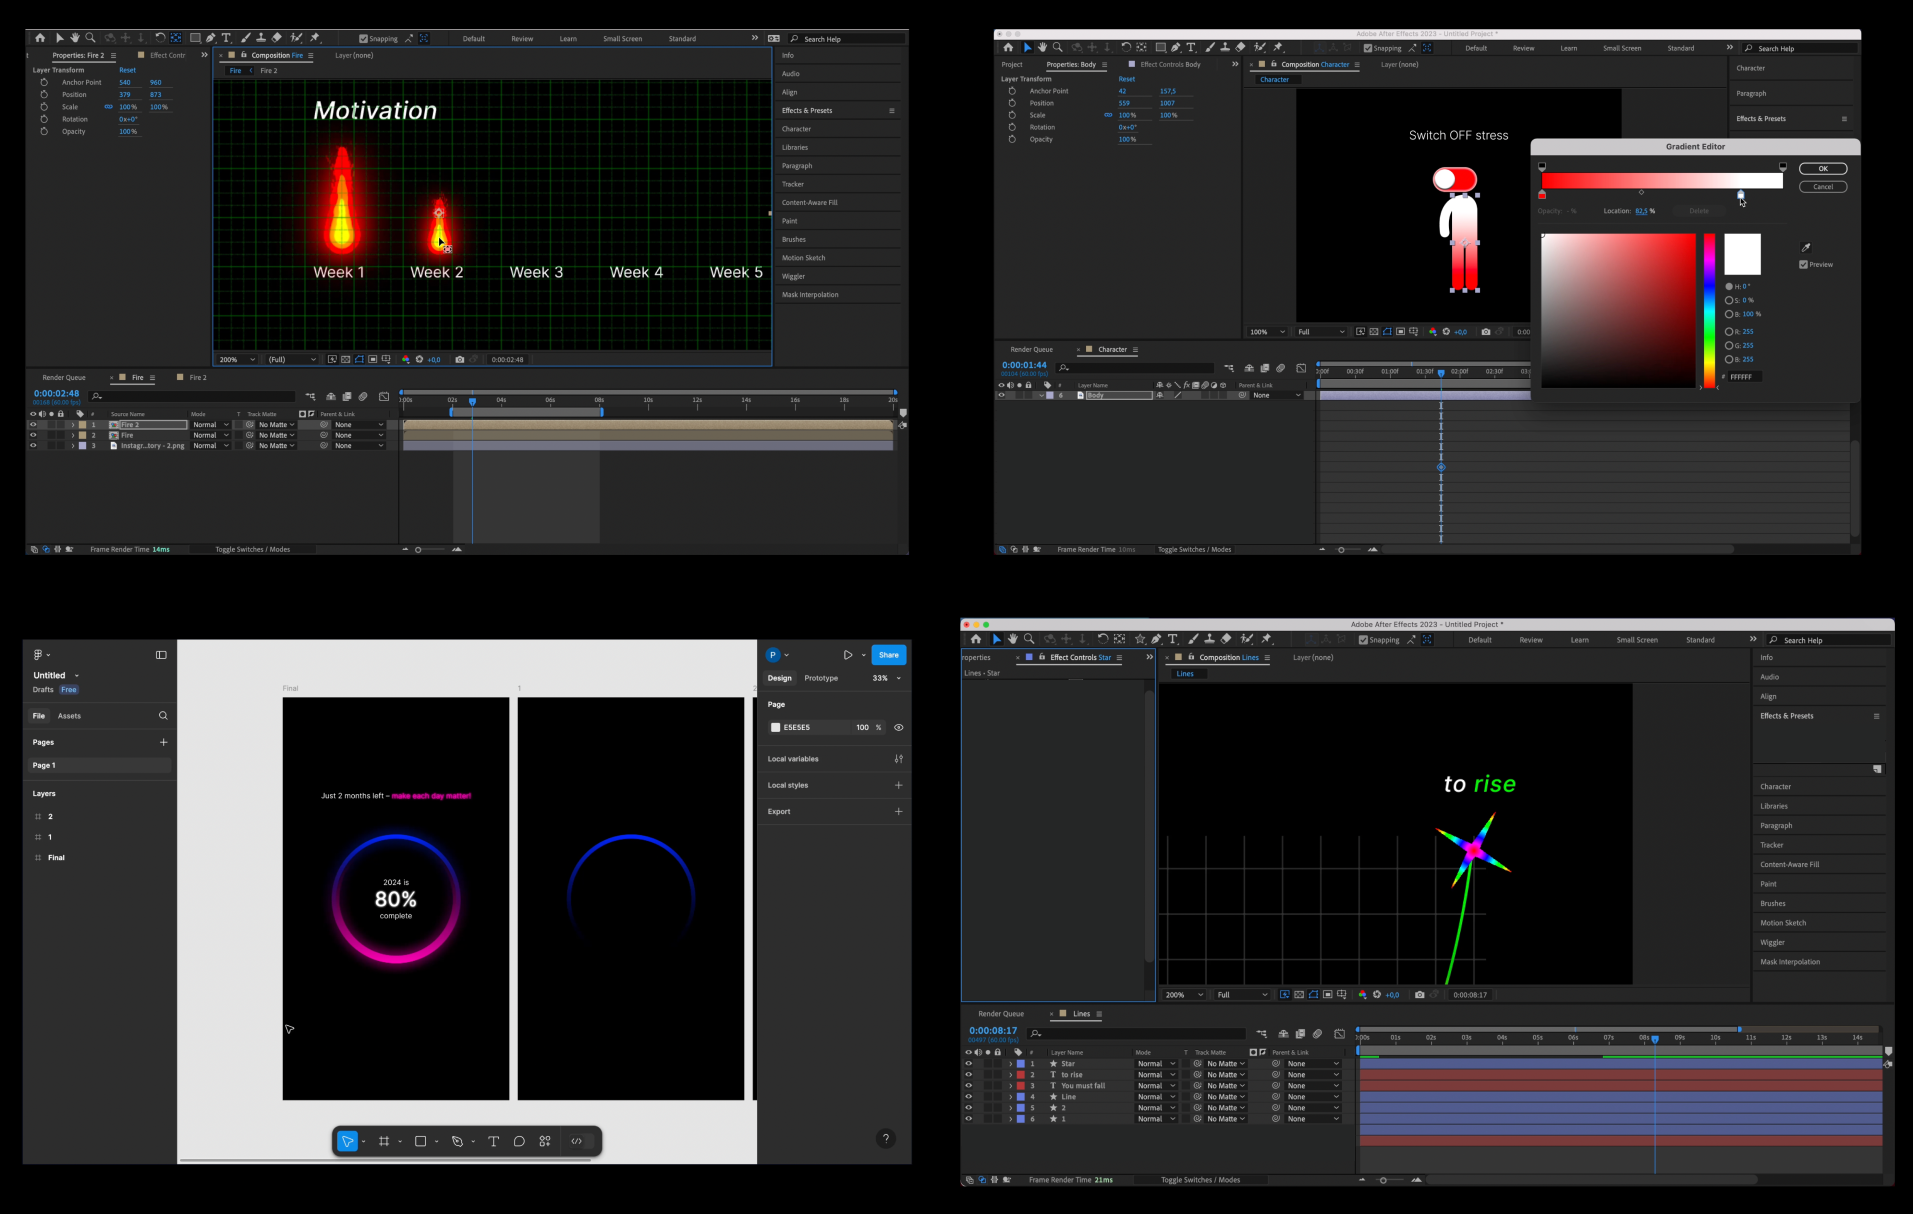Start Figma presentation play icon

848,655
